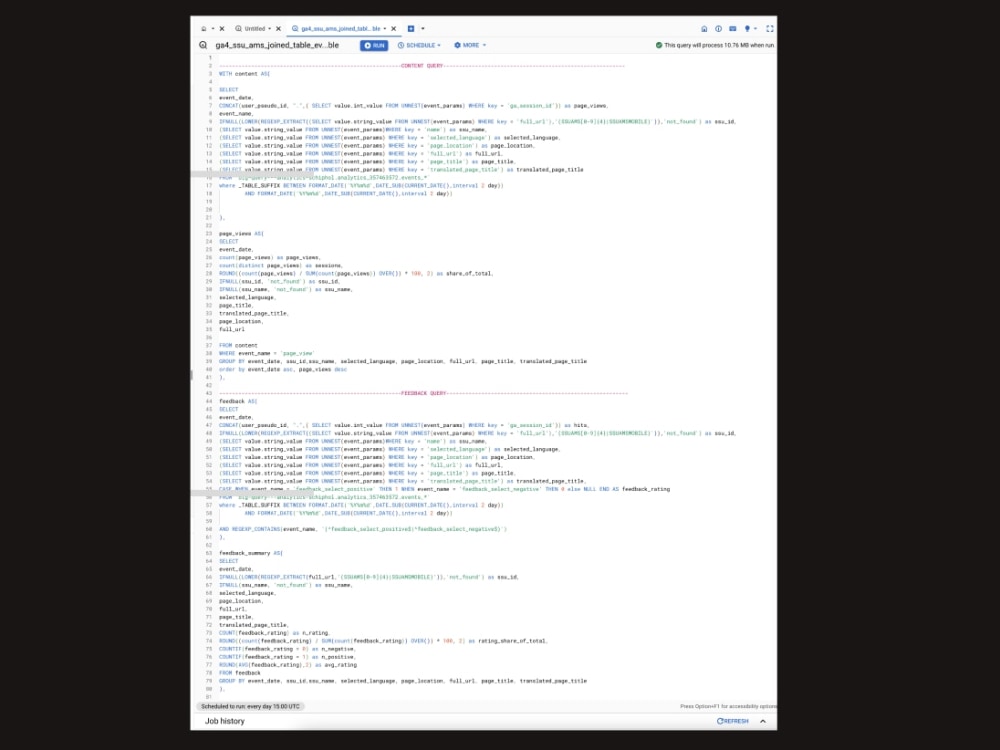The height and width of the screenshot is (750, 1000).
Task: Click the messages envelope icon in the top bar
Action: point(732,29)
